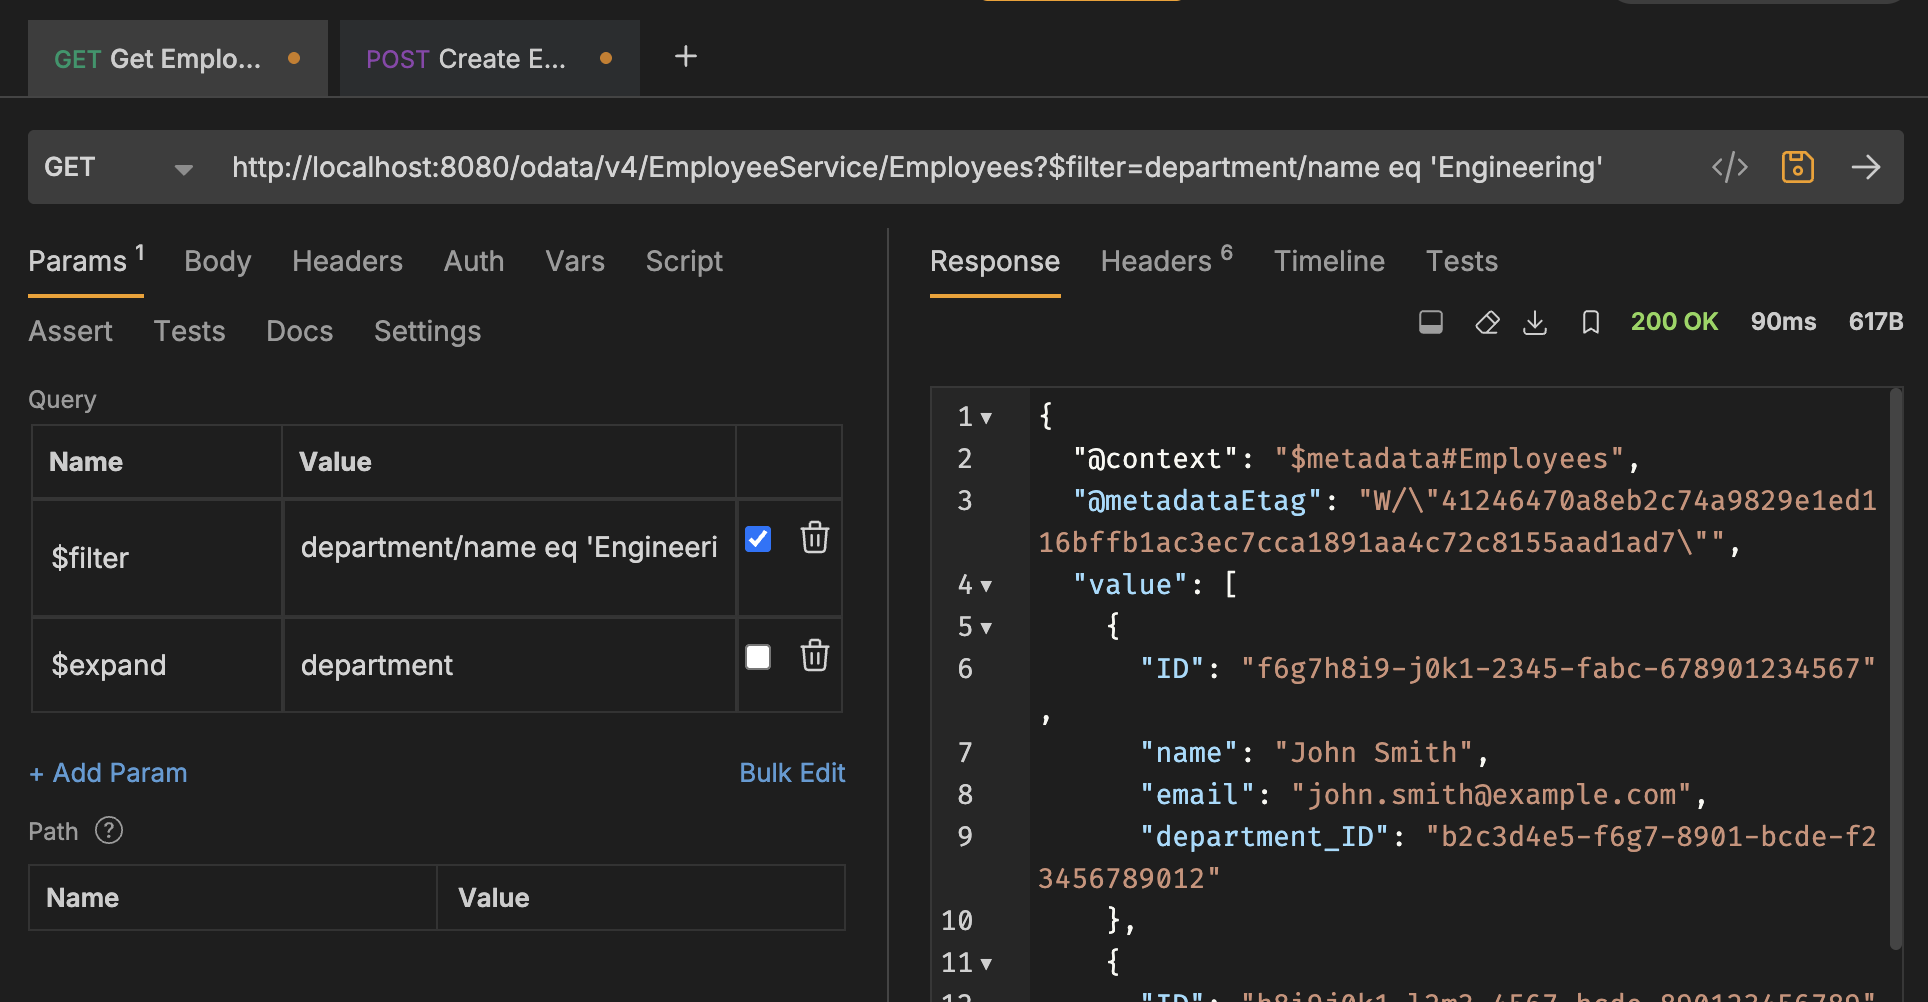This screenshot has height=1002, width=1928.
Task: Open the GET method dropdown
Action: click(183, 169)
